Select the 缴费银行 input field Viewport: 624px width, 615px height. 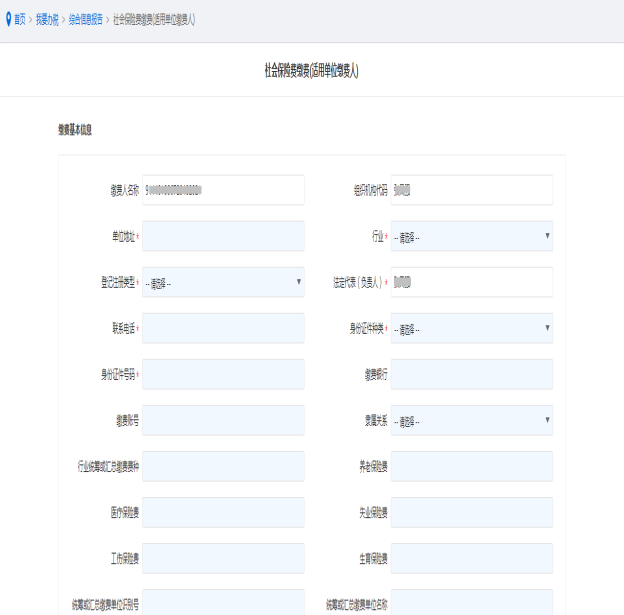point(471,374)
